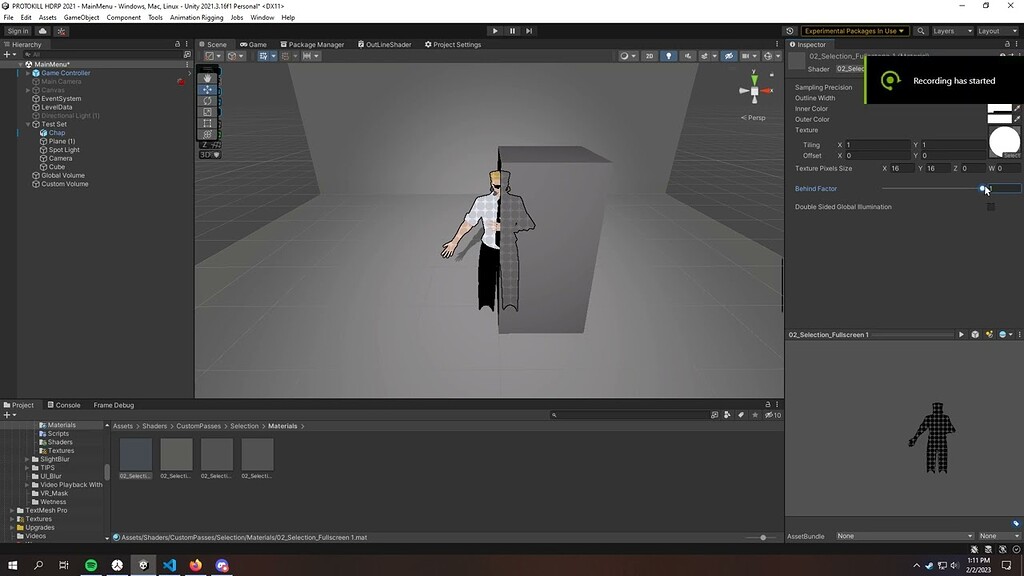Toggle scene view lighting

coord(668,56)
